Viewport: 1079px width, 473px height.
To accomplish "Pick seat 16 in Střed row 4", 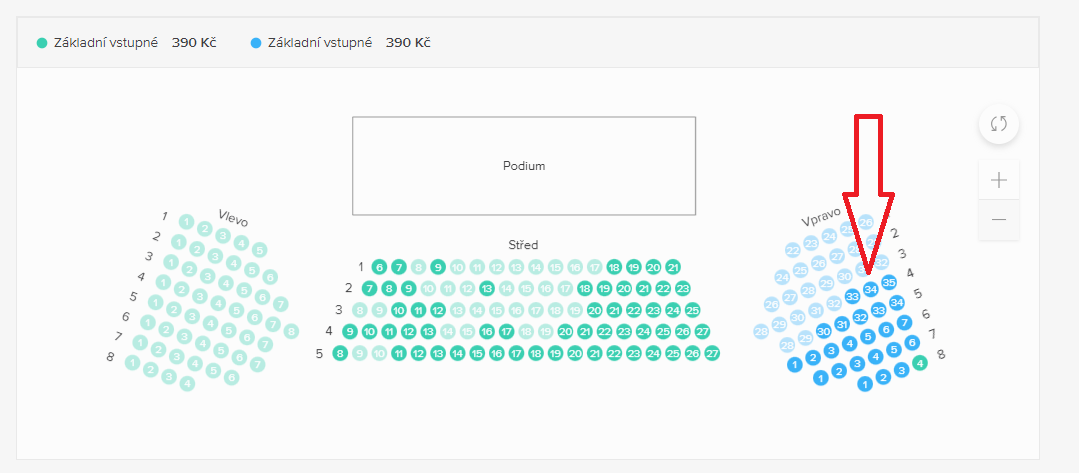I will point(487,332).
